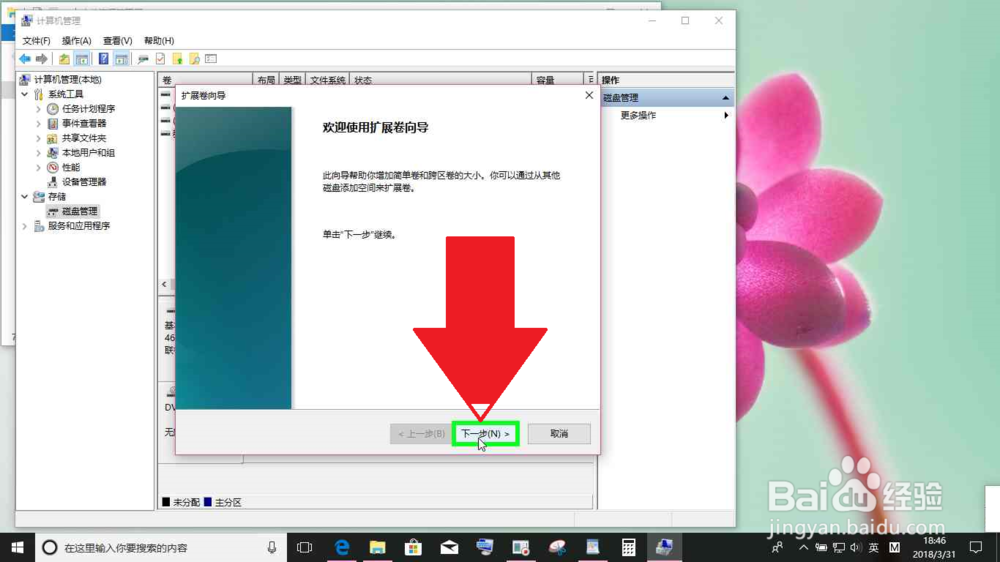Select 事件查看器 in the tree
Image resolution: width=1000 pixels, height=562 pixels.
pos(84,124)
